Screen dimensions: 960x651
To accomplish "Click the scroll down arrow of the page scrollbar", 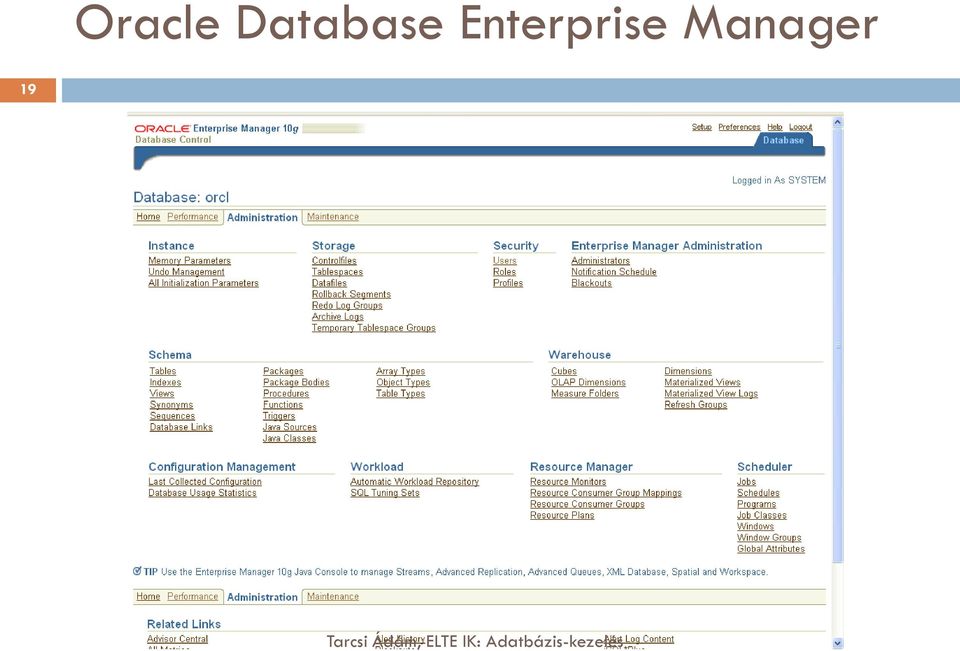I will 838,643.
